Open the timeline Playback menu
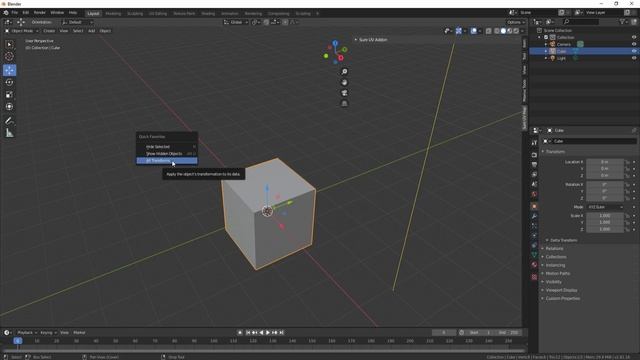The width and height of the screenshot is (640, 360). pyautogui.click(x=27, y=333)
